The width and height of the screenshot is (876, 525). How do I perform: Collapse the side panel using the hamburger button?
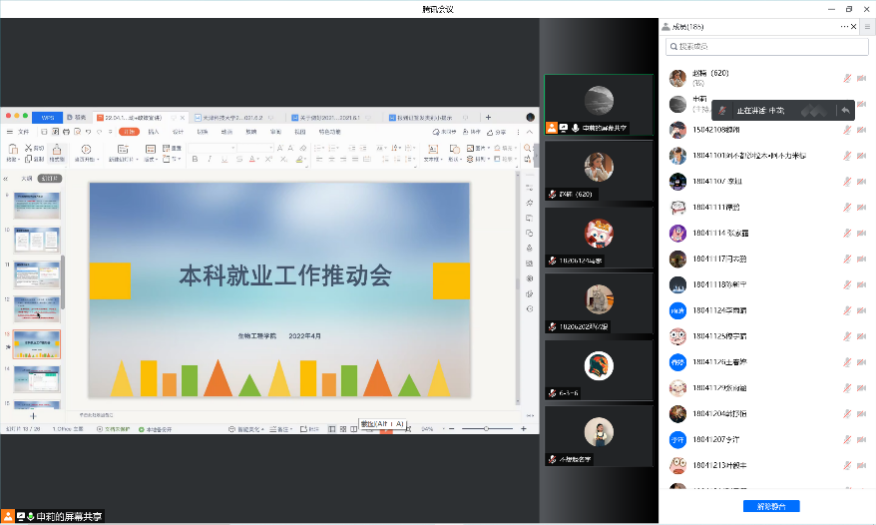click(867, 26)
